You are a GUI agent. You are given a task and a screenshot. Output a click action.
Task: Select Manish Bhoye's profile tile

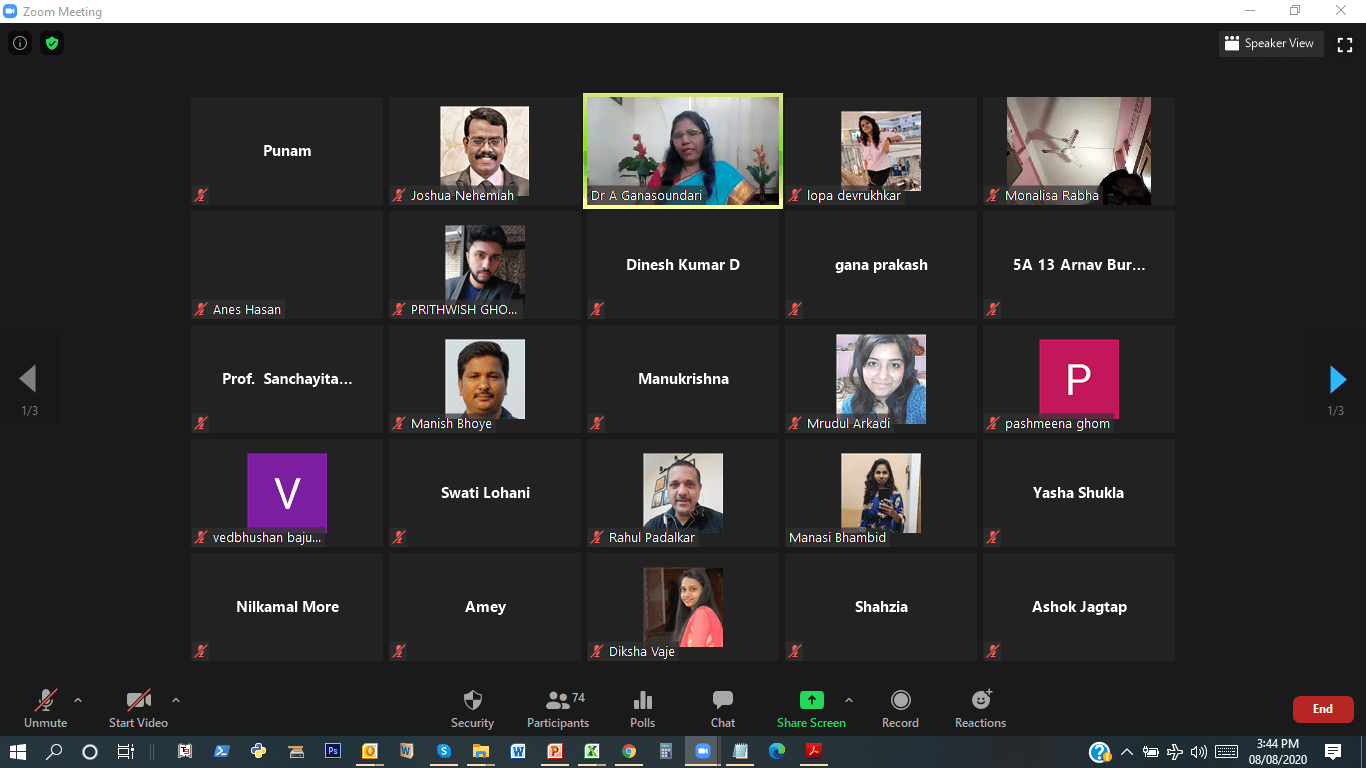[485, 379]
